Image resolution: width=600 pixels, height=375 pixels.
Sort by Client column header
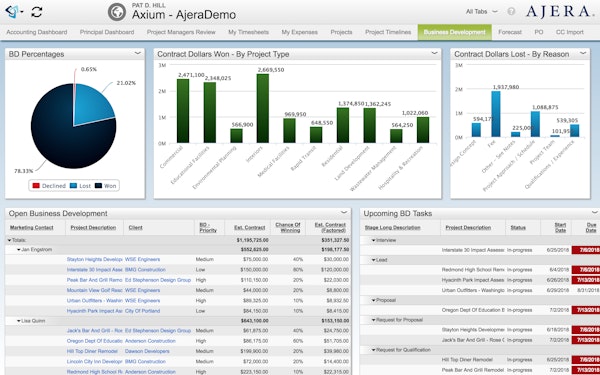tap(135, 227)
